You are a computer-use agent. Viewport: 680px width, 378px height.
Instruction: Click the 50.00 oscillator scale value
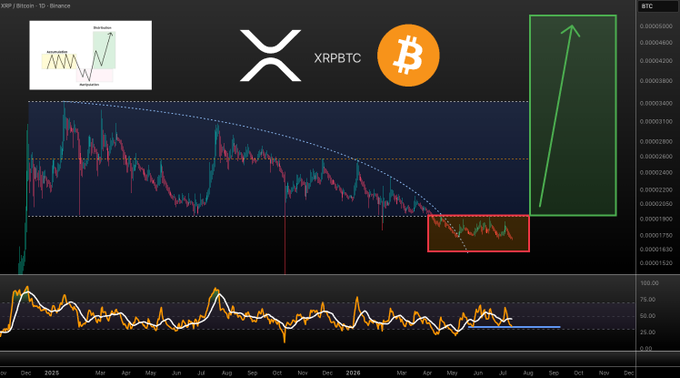[647, 316]
